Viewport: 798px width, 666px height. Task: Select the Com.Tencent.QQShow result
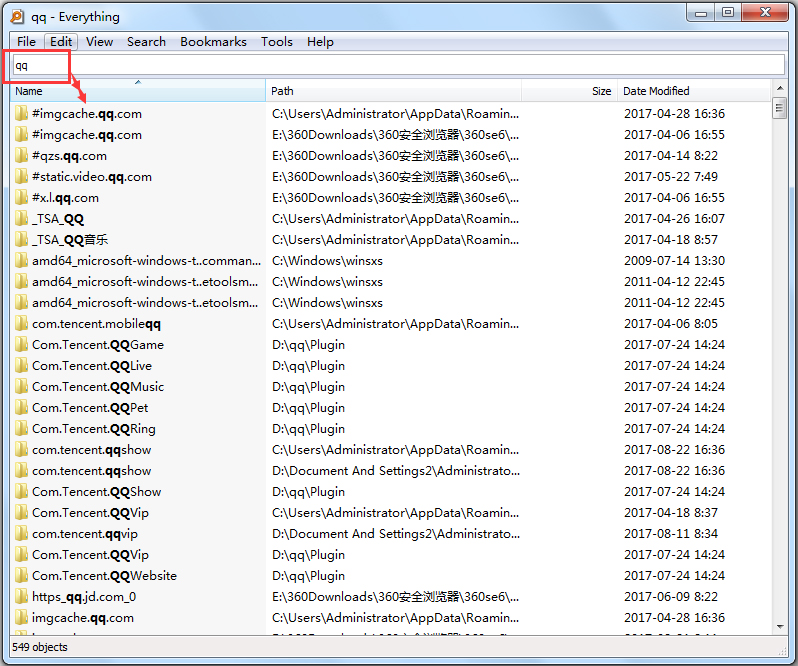click(96, 491)
